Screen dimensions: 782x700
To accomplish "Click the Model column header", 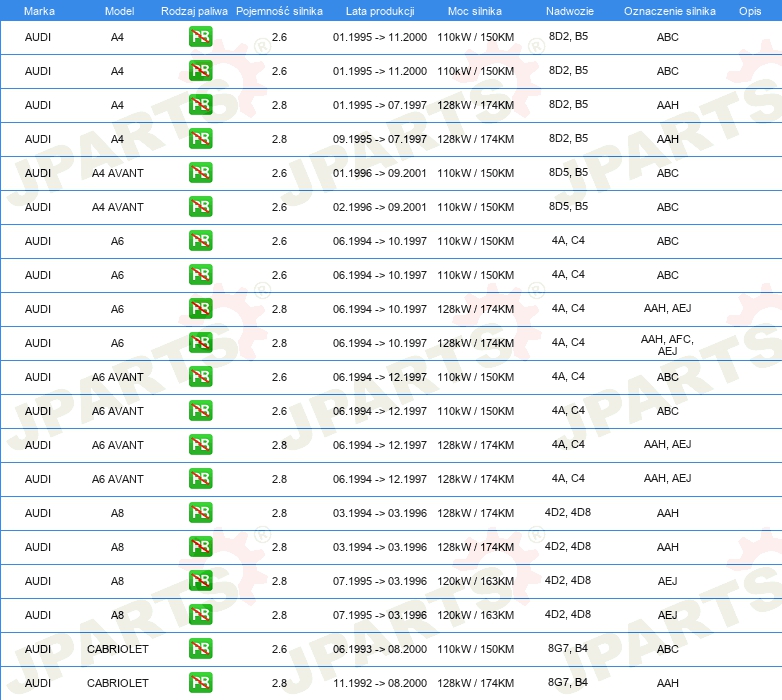I will coord(119,11).
